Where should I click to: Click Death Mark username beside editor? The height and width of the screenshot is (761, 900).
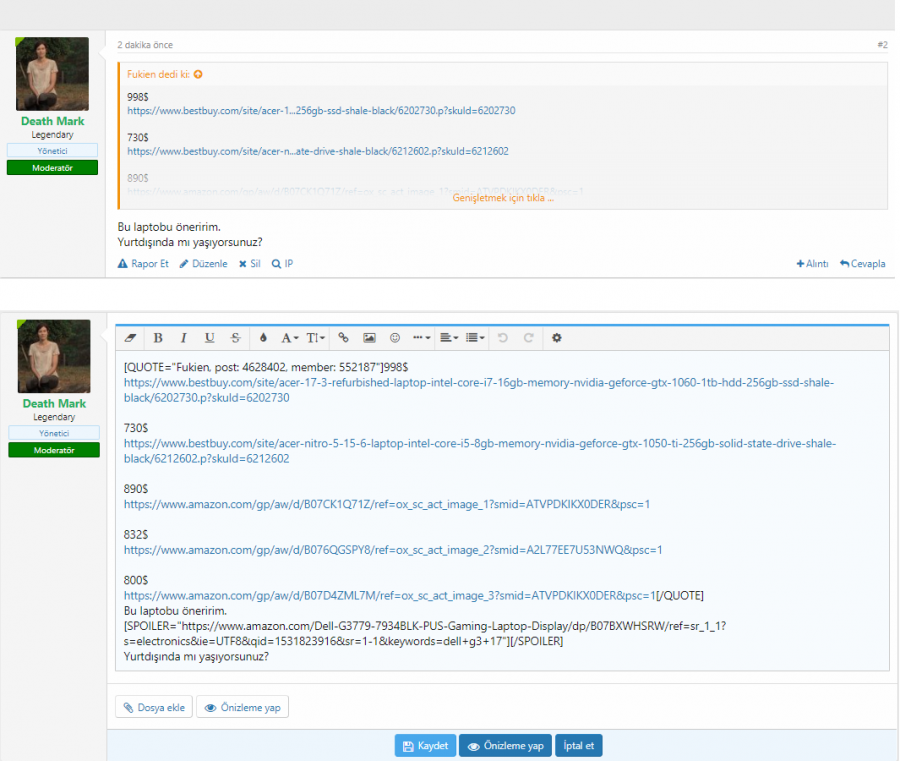coord(54,403)
